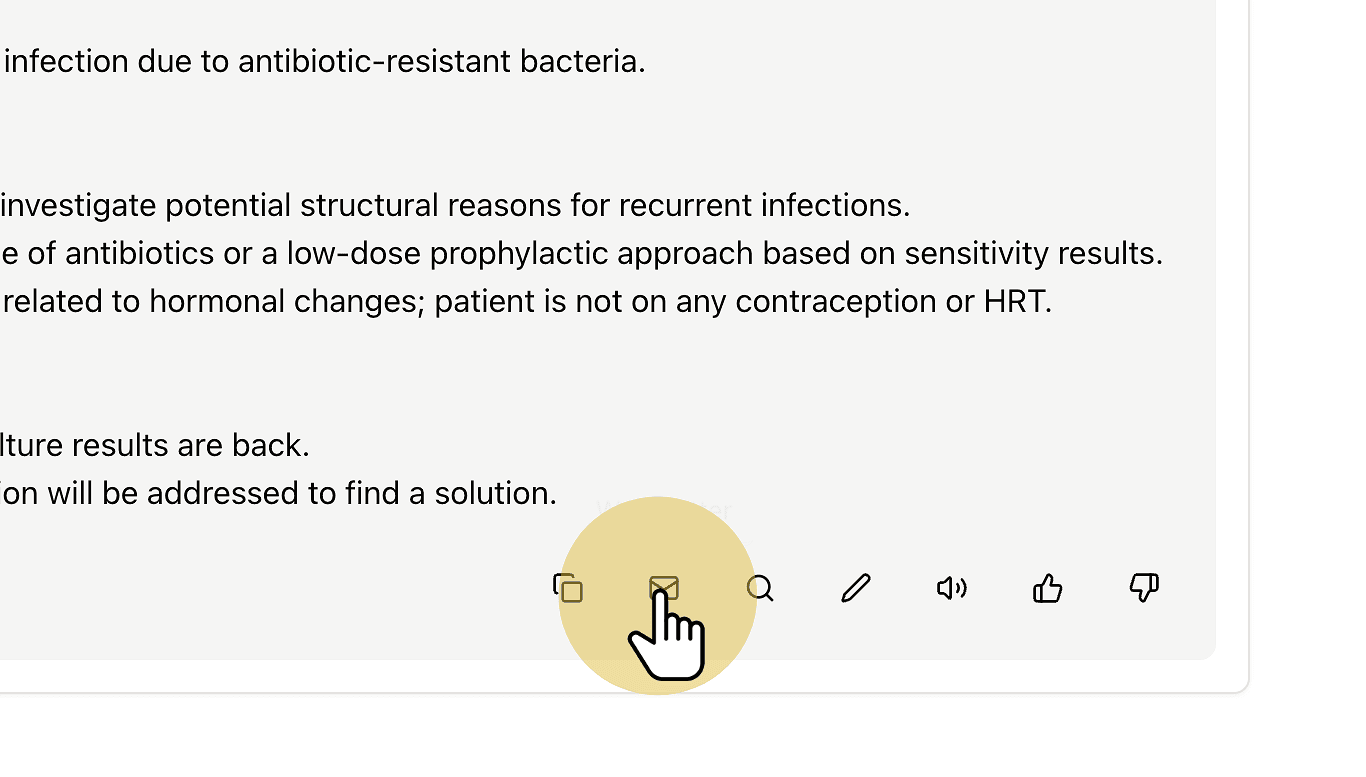Click the word "antibiotic-resistant"

[375, 61]
